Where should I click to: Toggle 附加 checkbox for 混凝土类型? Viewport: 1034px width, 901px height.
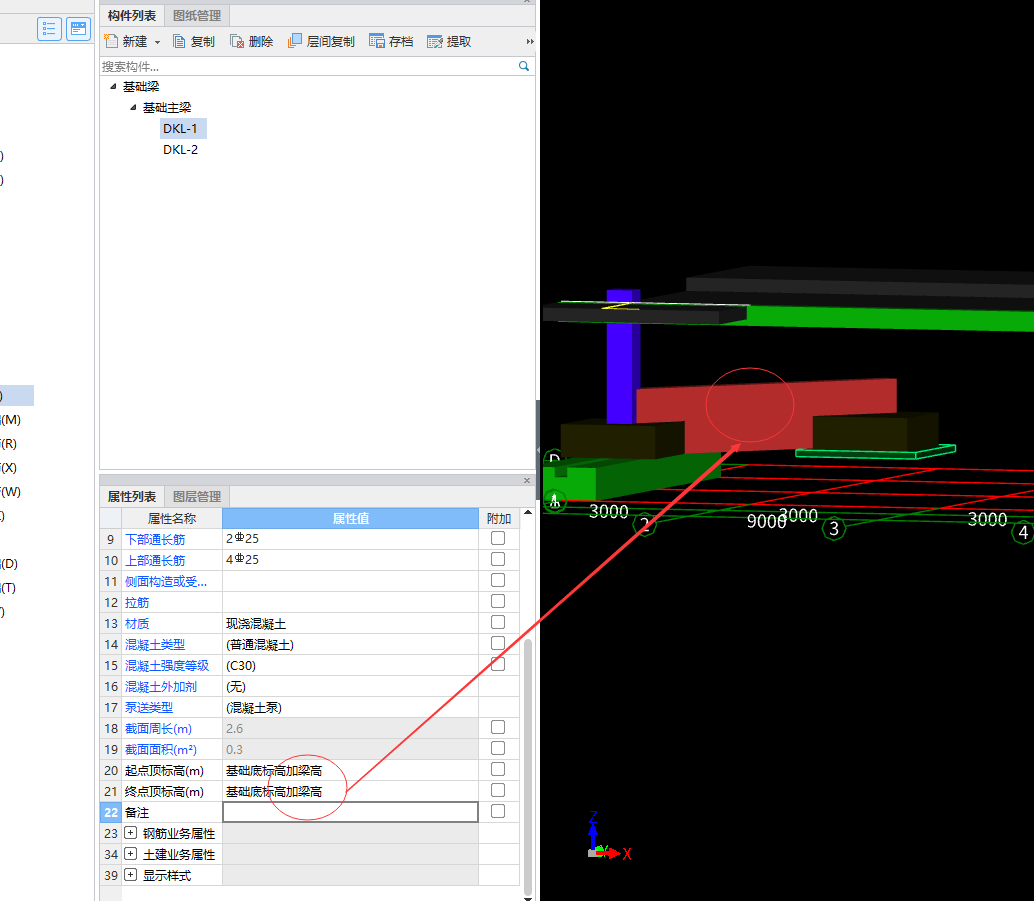(498, 643)
